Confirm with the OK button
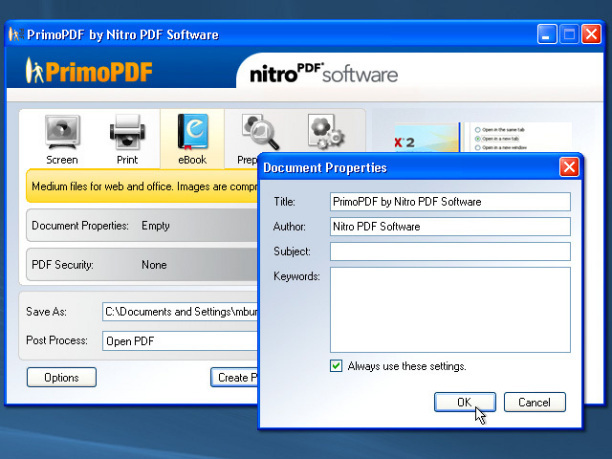The width and height of the screenshot is (612, 459). point(465,402)
